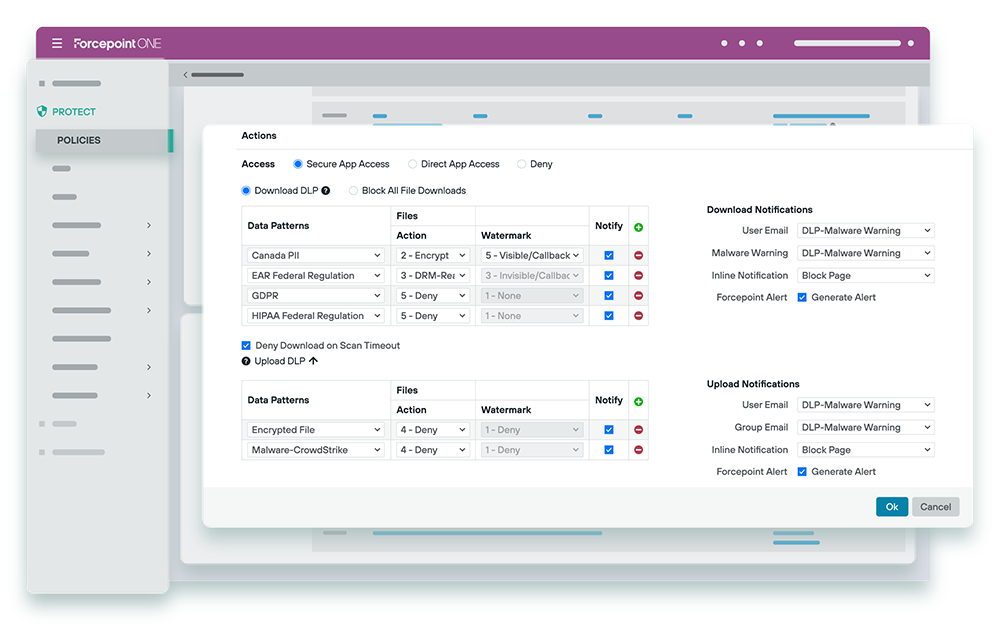
Task: Delete the GDPR row using red minus icon
Action: [638, 296]
